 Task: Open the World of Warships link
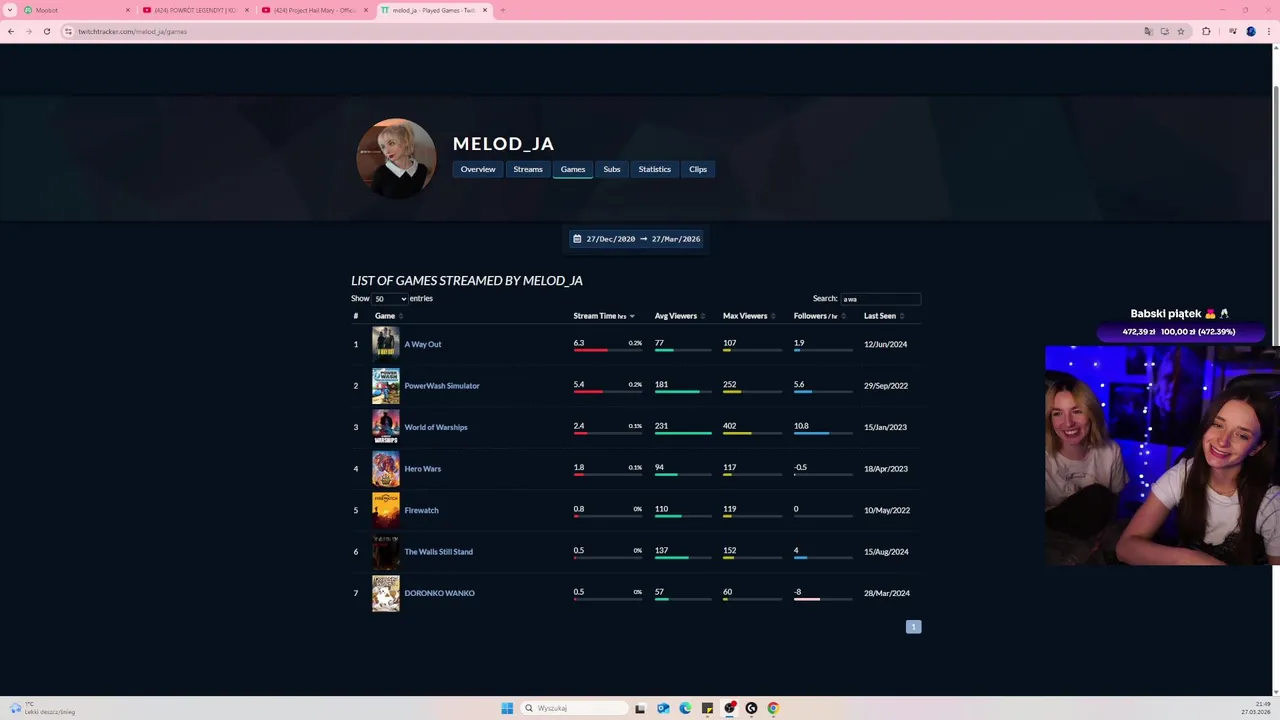click(436, 427)
